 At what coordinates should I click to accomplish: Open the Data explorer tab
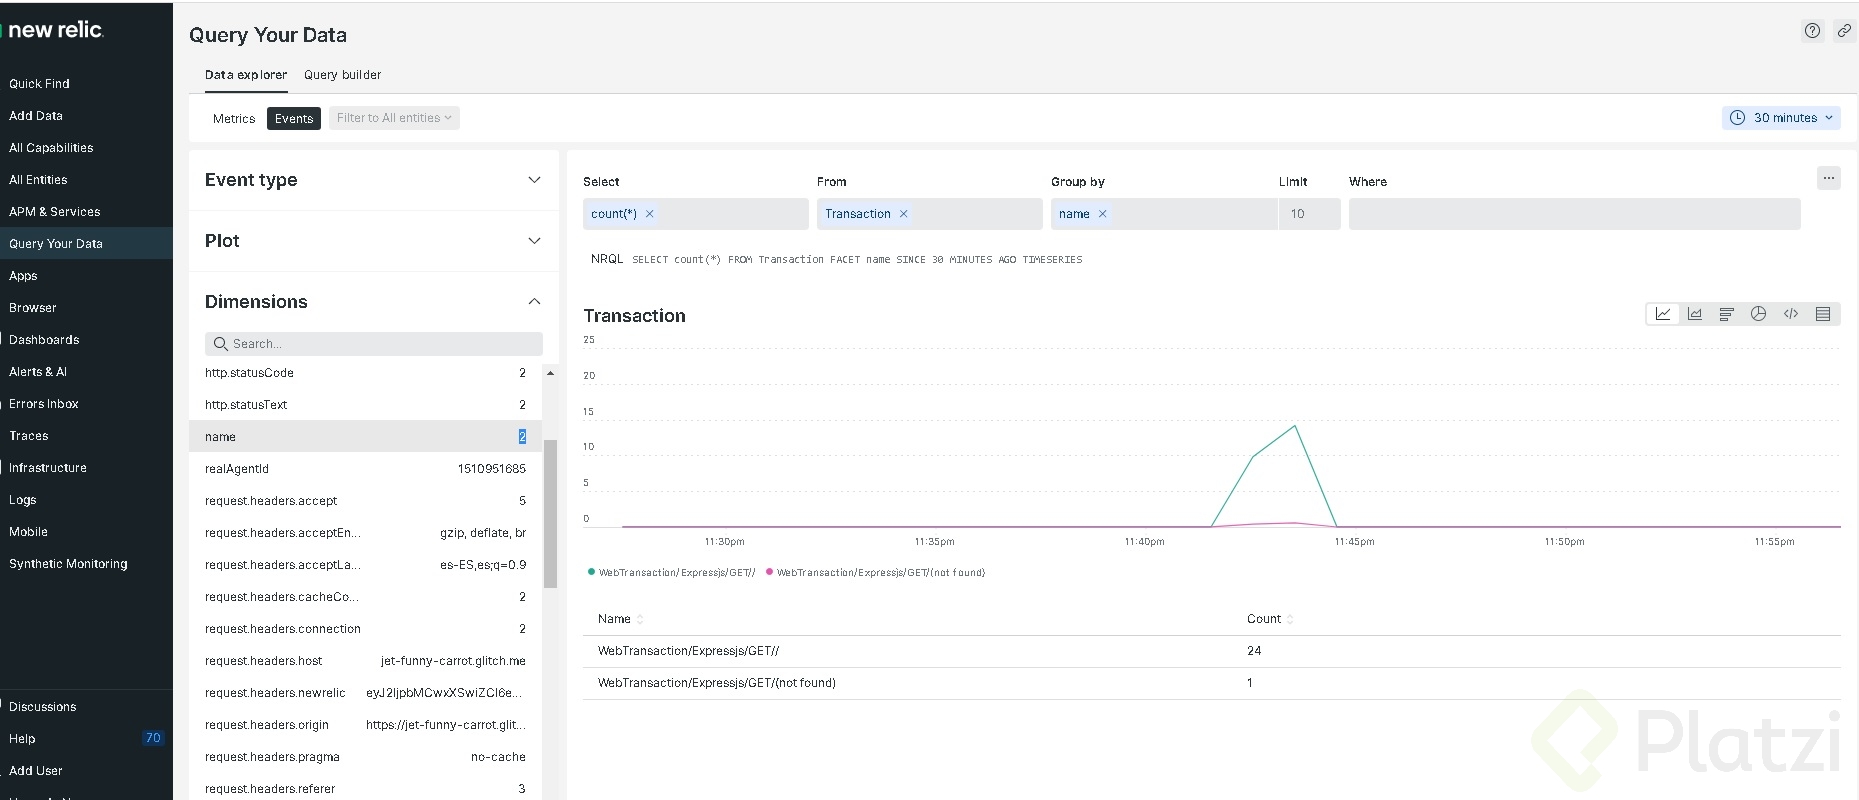[246, 75]
